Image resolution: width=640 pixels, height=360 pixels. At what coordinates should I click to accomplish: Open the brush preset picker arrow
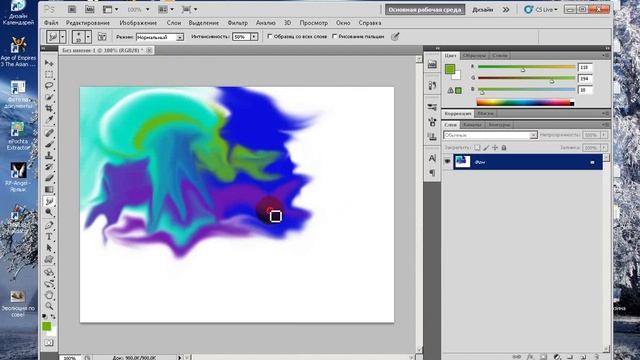(x=88, y=37)
